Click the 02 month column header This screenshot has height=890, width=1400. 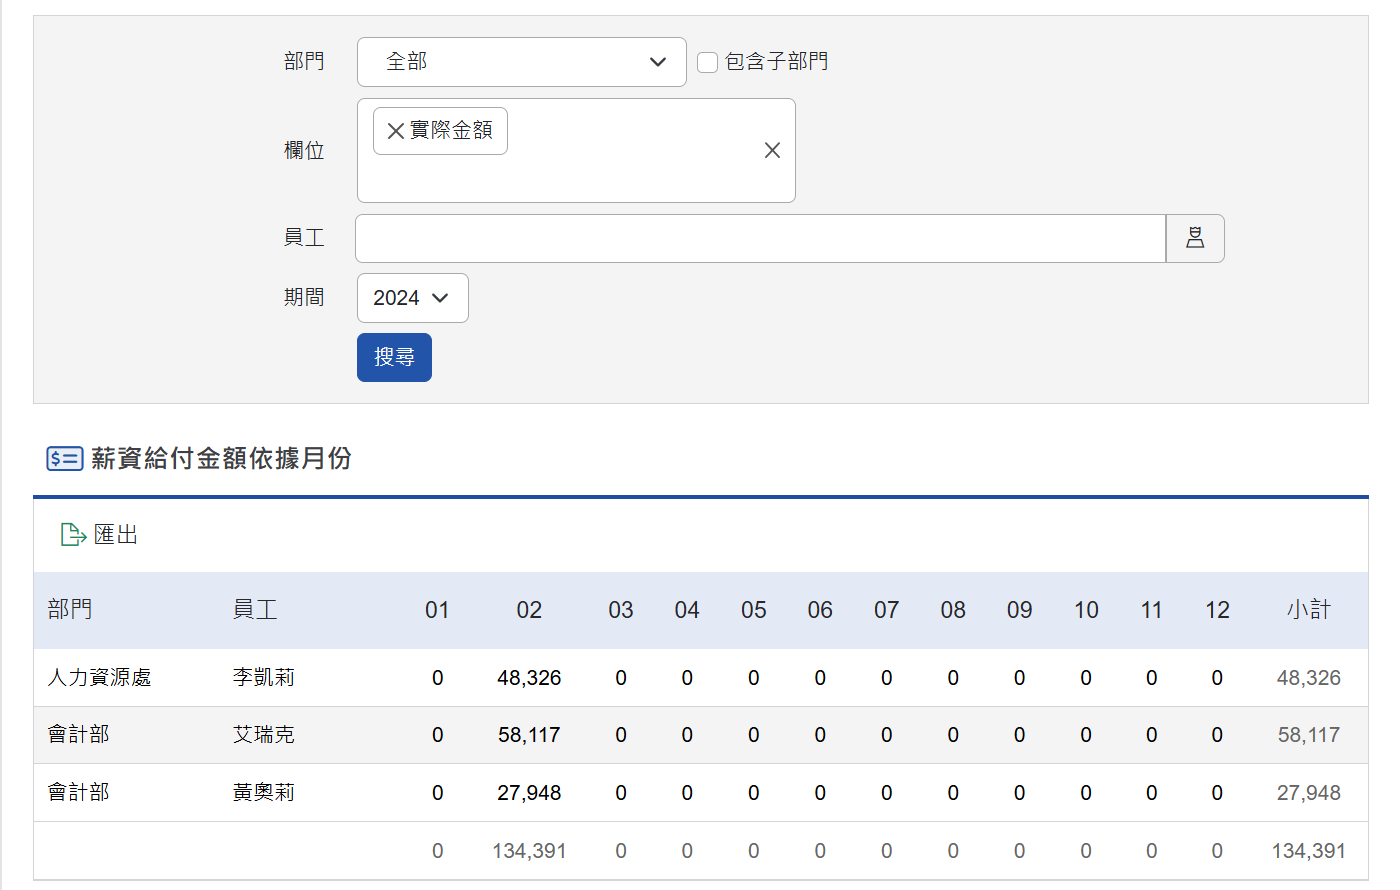coord(529,610)
